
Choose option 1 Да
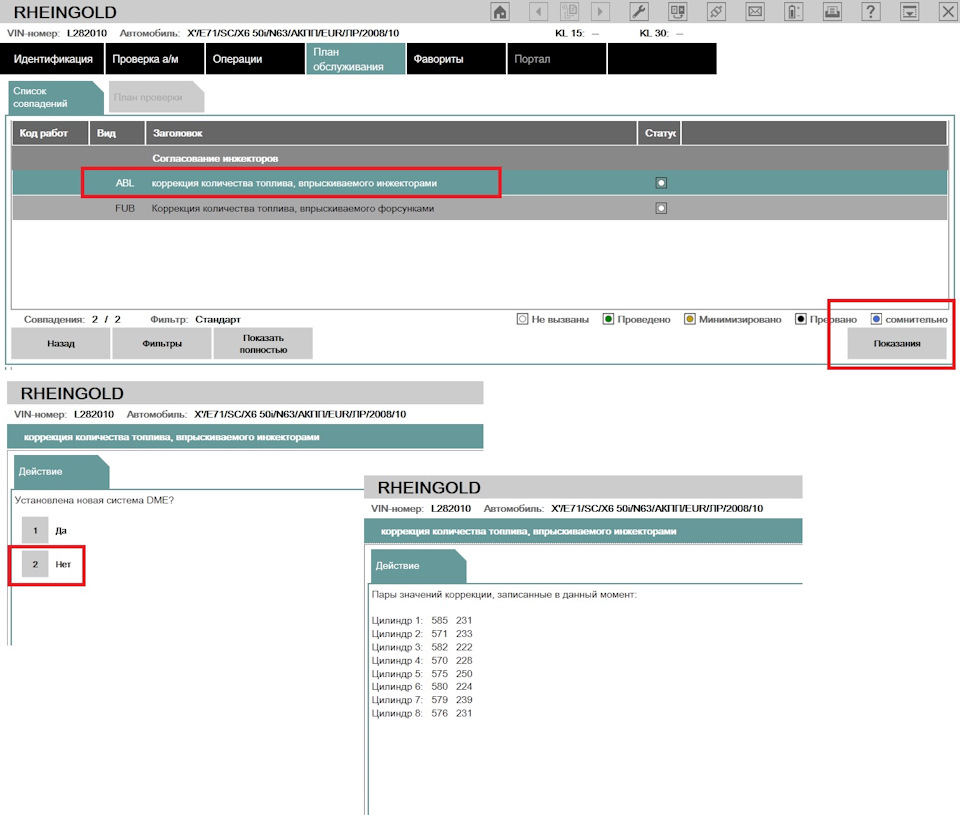pos(36,530)
